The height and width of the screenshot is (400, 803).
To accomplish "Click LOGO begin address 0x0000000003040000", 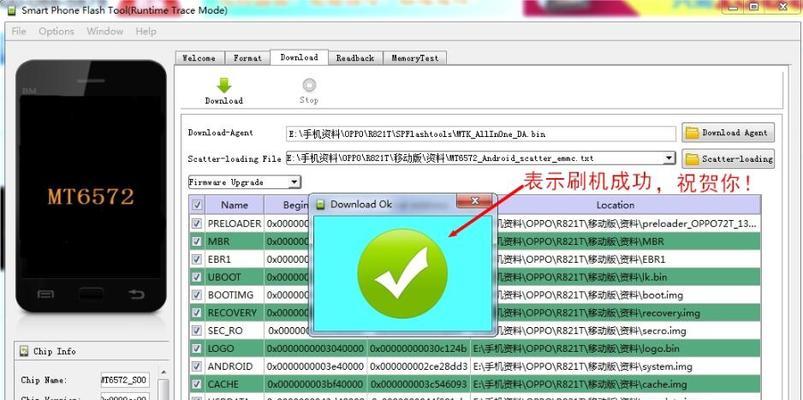I will point(315,348).
